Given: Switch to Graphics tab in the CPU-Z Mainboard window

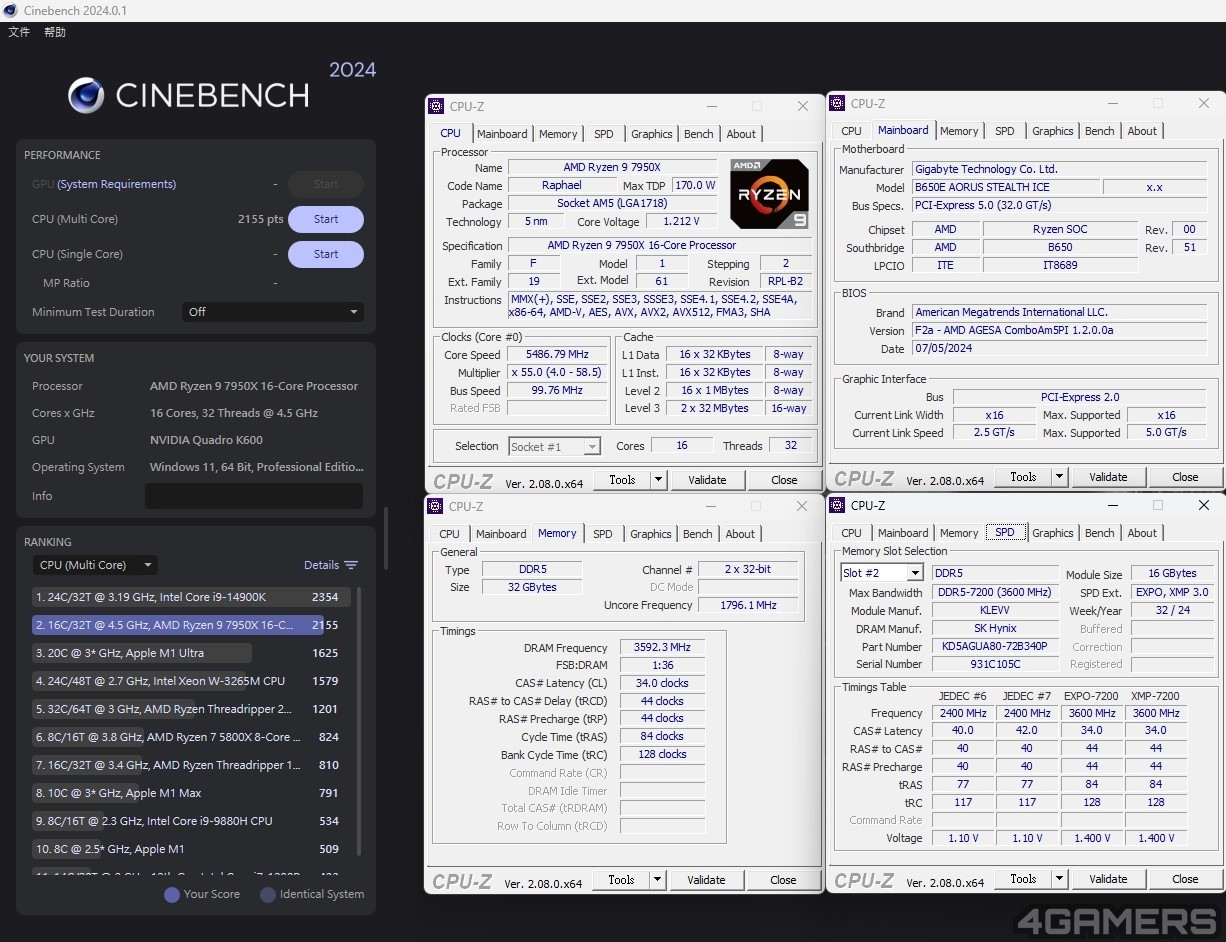Looking at the screenshot, I should (x=1053, y=131).
